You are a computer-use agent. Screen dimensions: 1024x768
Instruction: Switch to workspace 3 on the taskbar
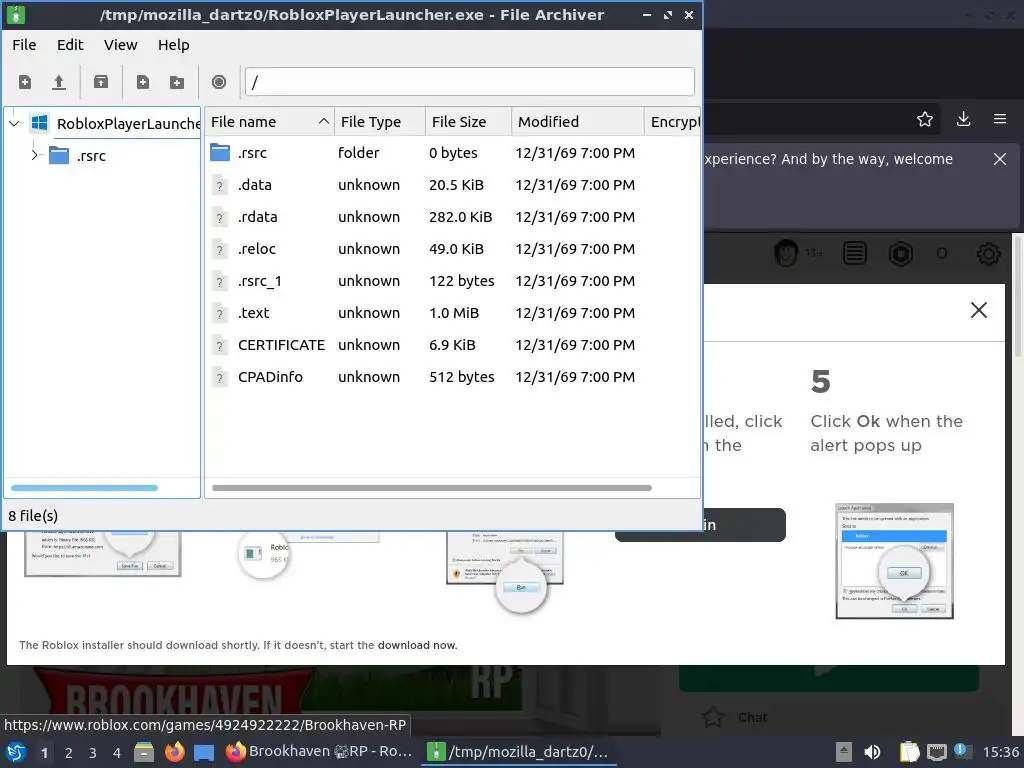click(93, 753)
